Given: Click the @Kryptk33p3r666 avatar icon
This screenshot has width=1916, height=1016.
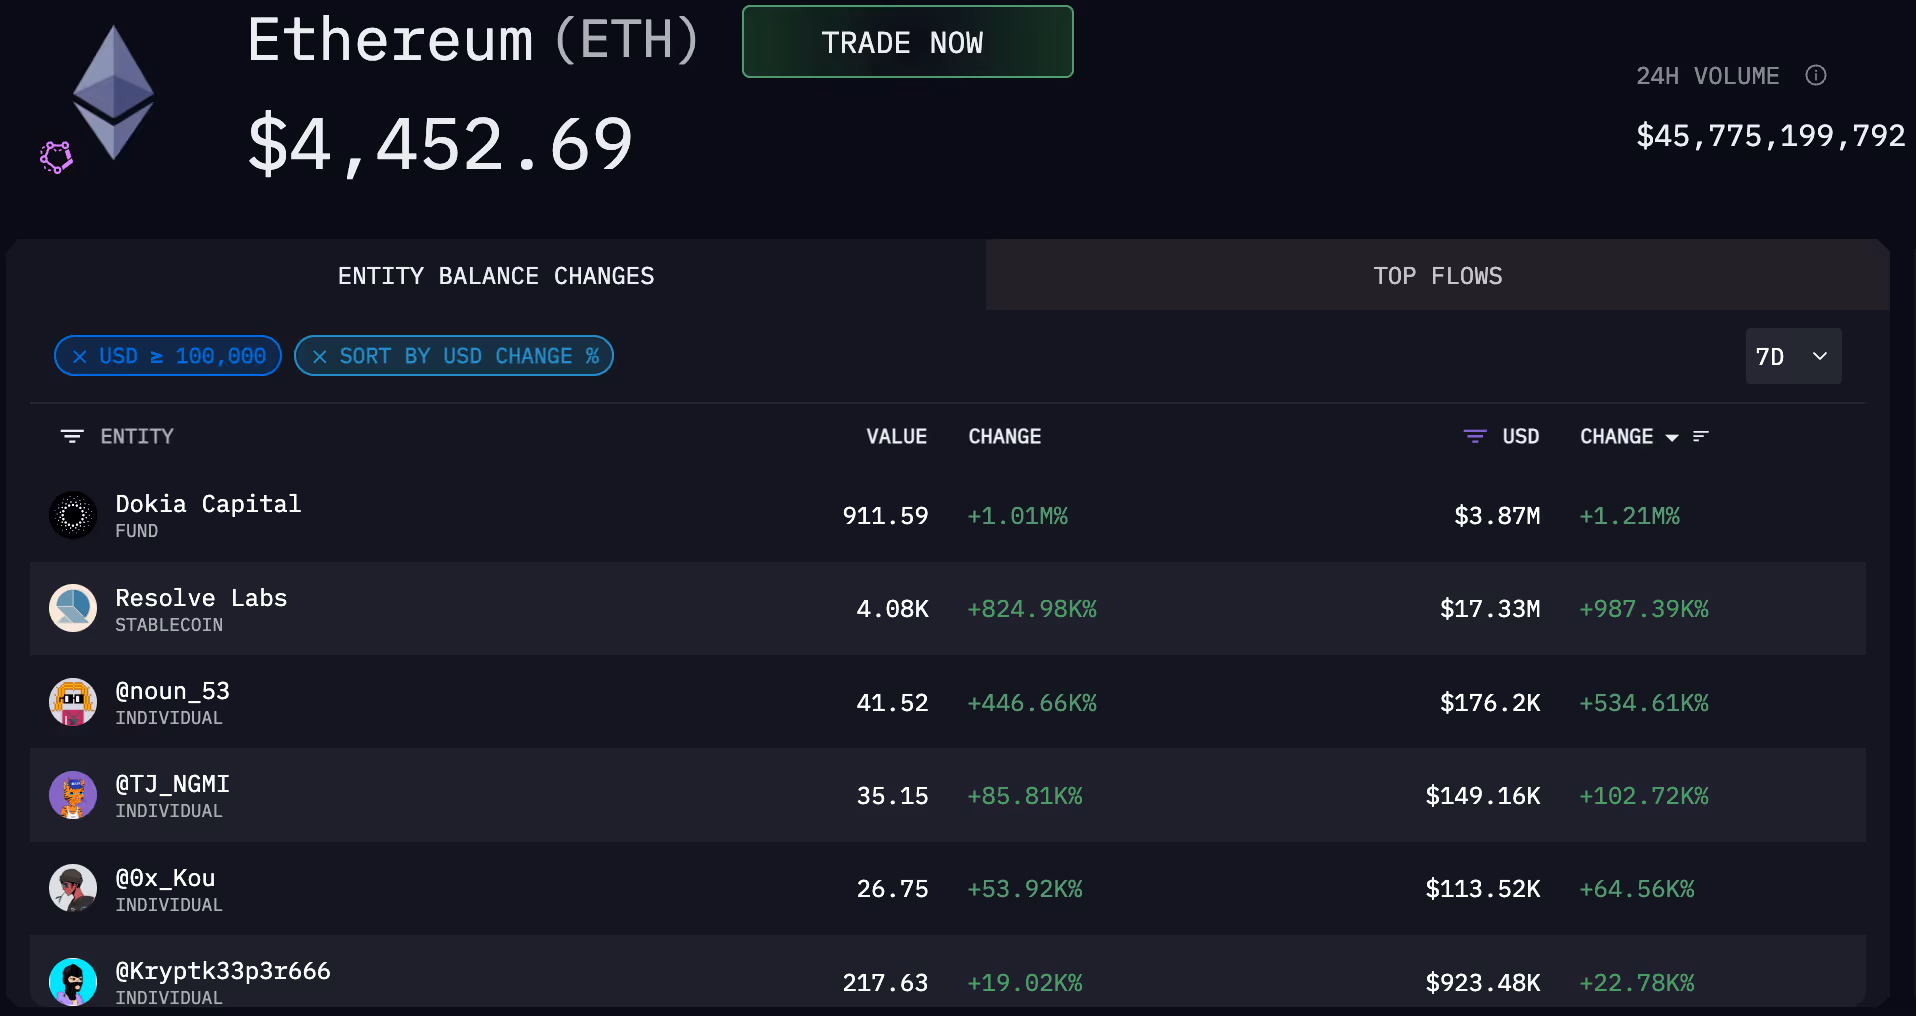Looking at the screenshot, I should [x=73, y=982].
